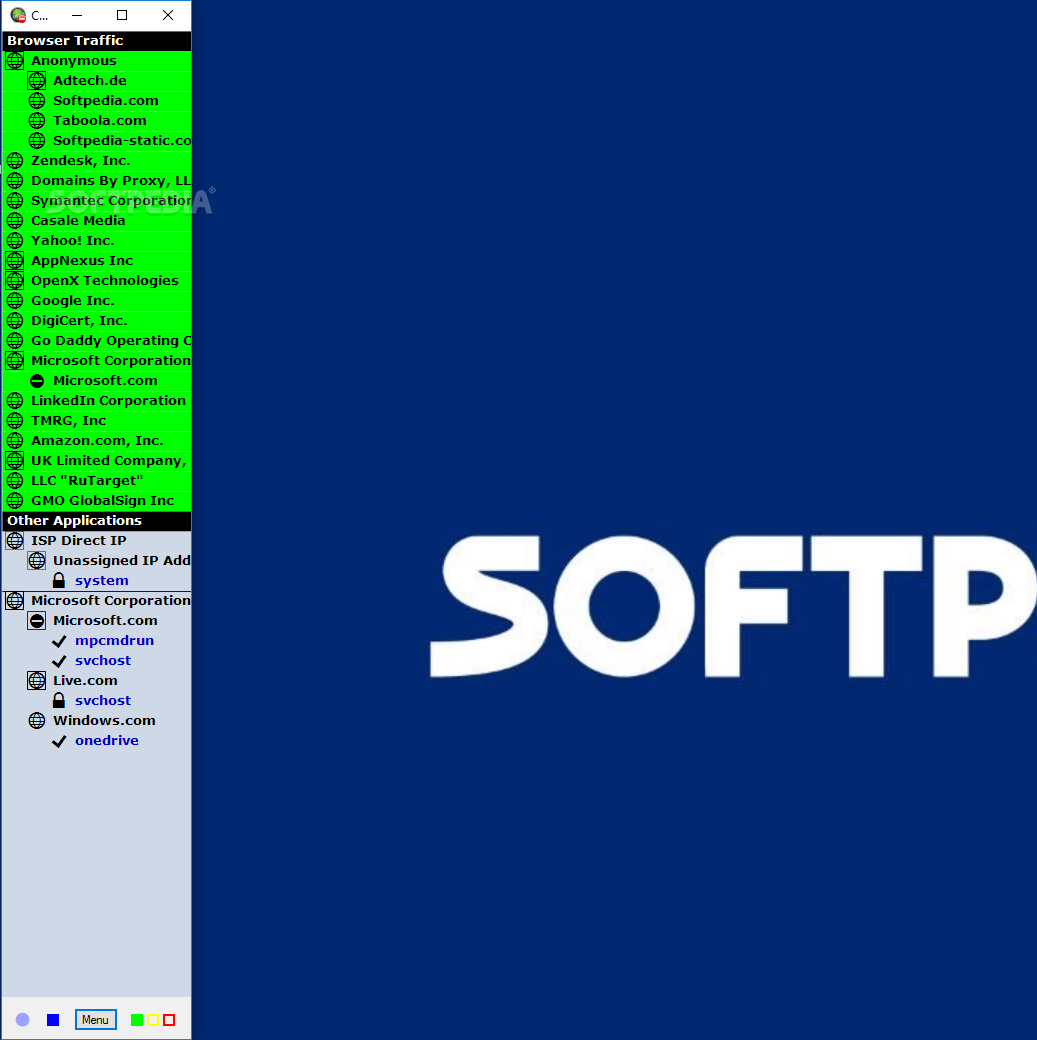
Task: Click the globe icon beside Zendesk, Inc.
Action: point(15,161)
